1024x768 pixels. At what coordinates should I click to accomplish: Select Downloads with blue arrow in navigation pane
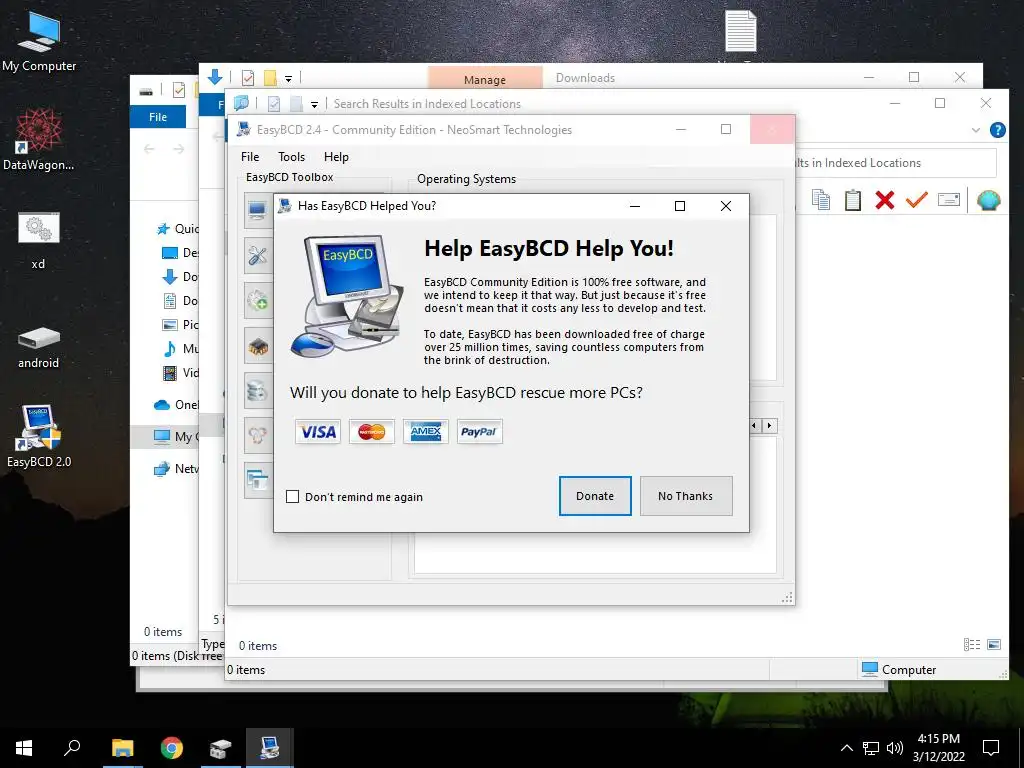coord(180,277)
